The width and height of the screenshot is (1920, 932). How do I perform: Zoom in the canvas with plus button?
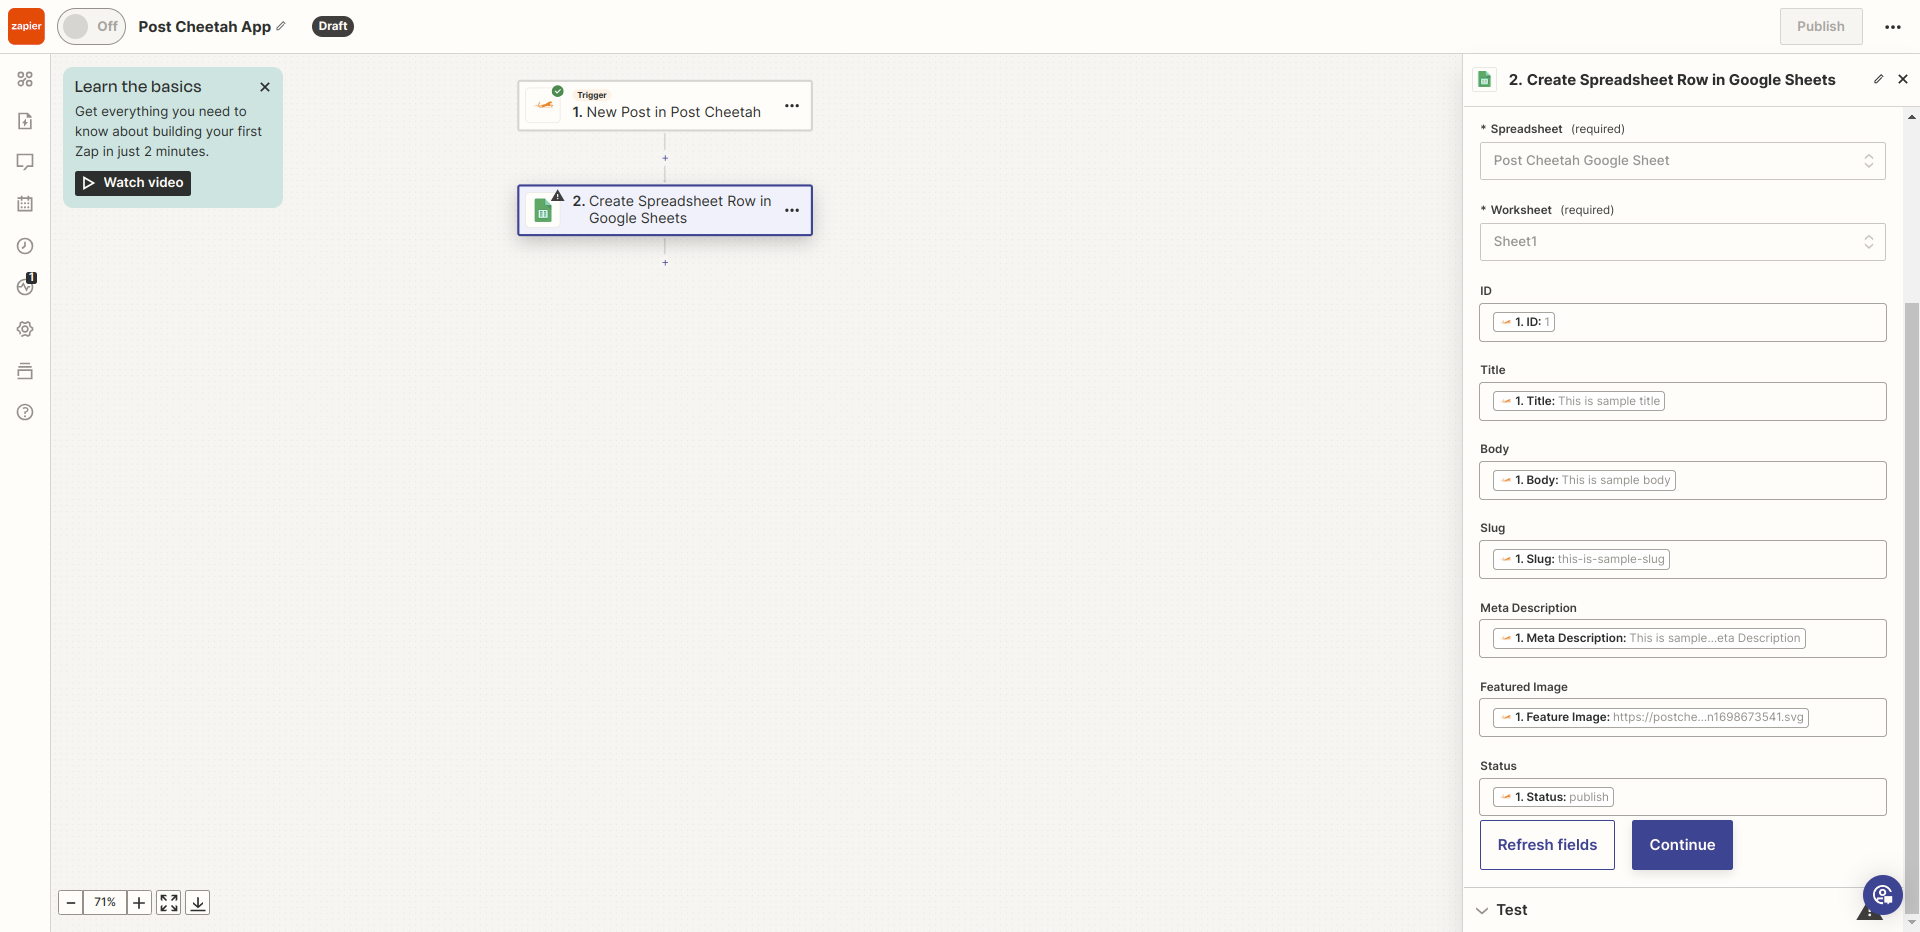pos(139,903)
